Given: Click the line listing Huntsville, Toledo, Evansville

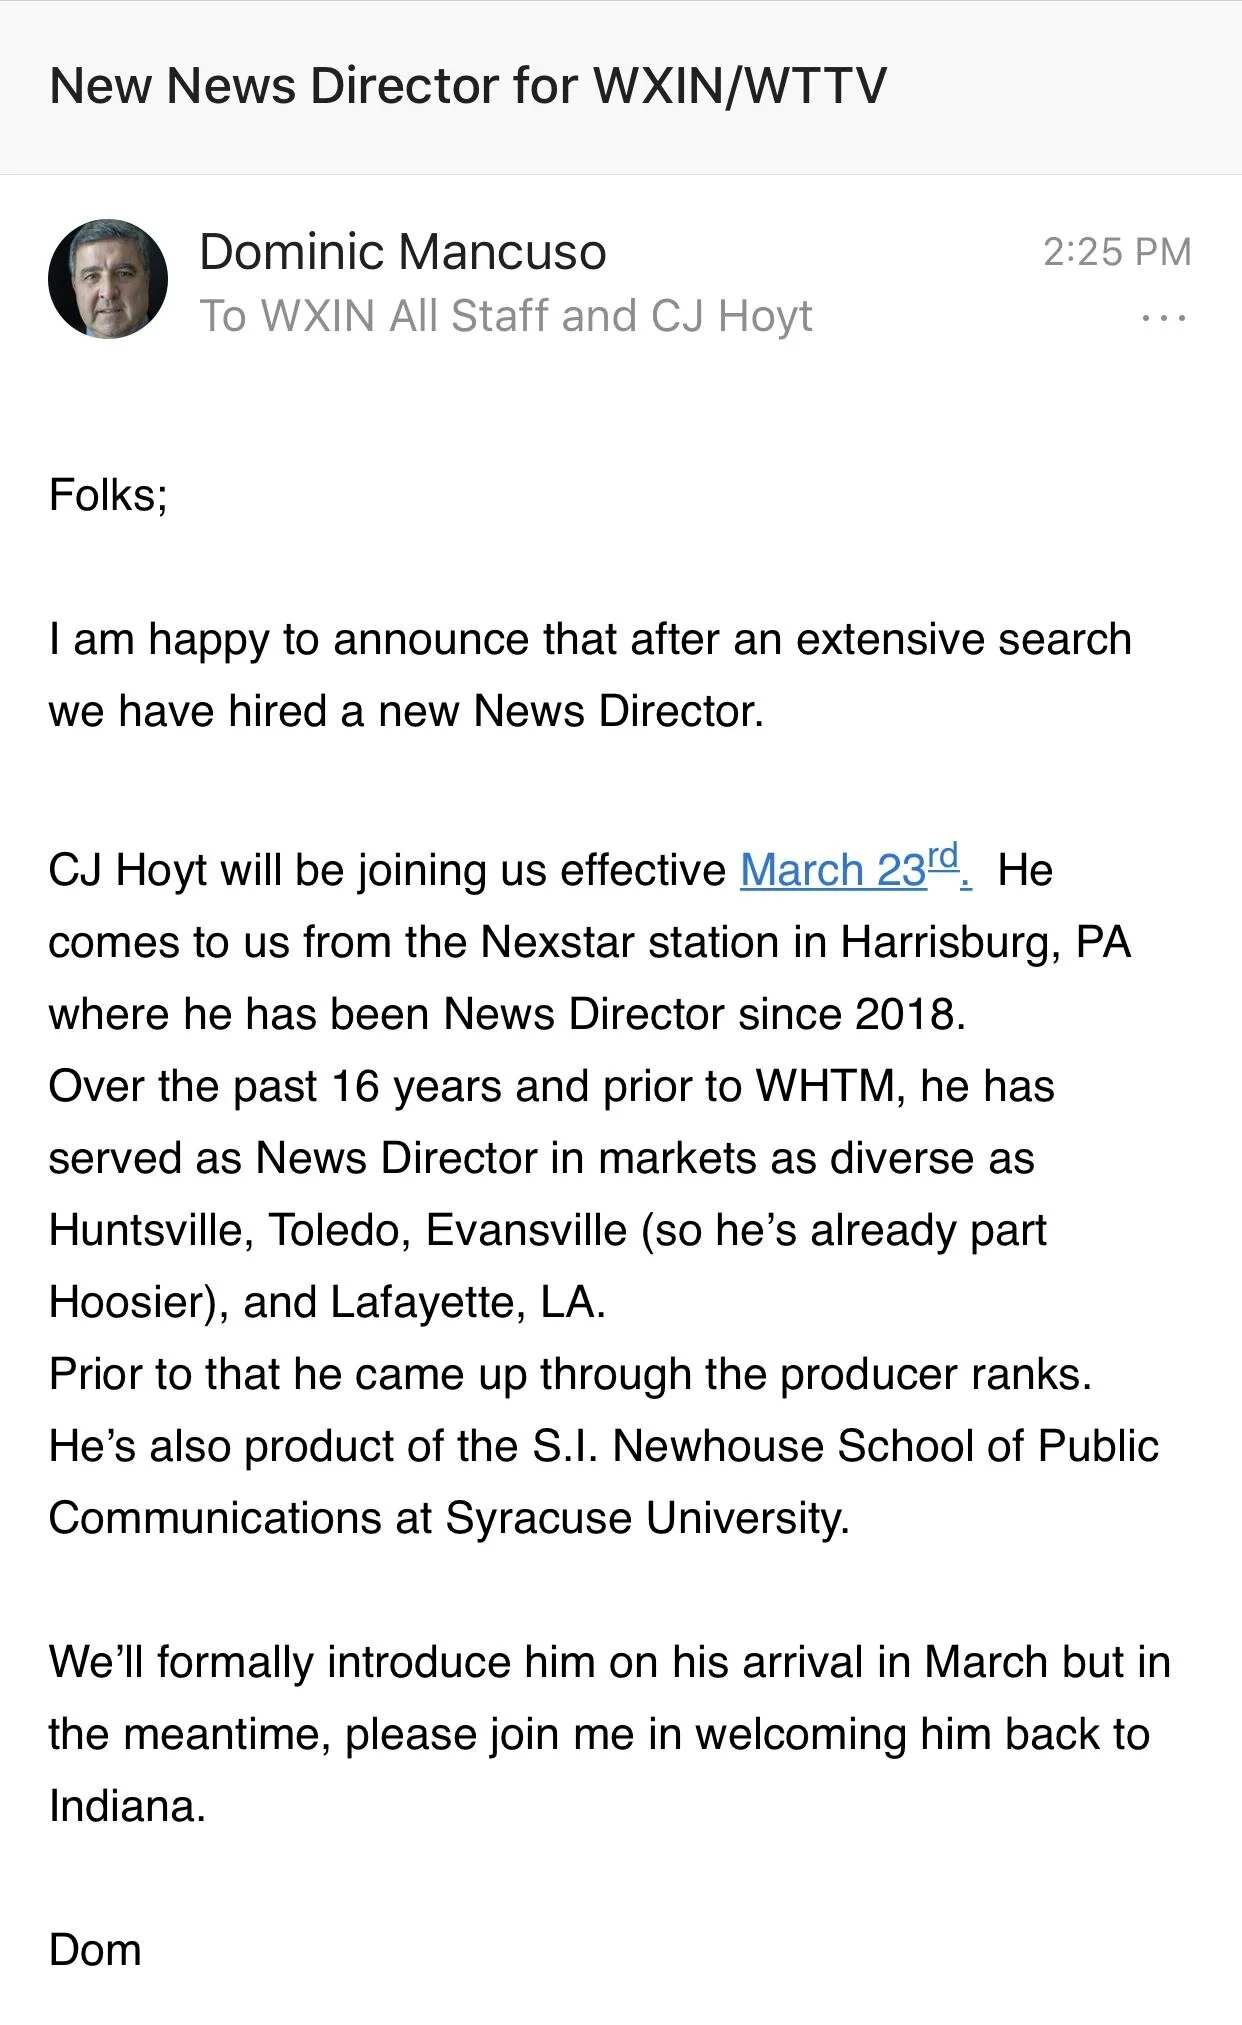Looking at the screenshot, I should (x=547, y=1231).
